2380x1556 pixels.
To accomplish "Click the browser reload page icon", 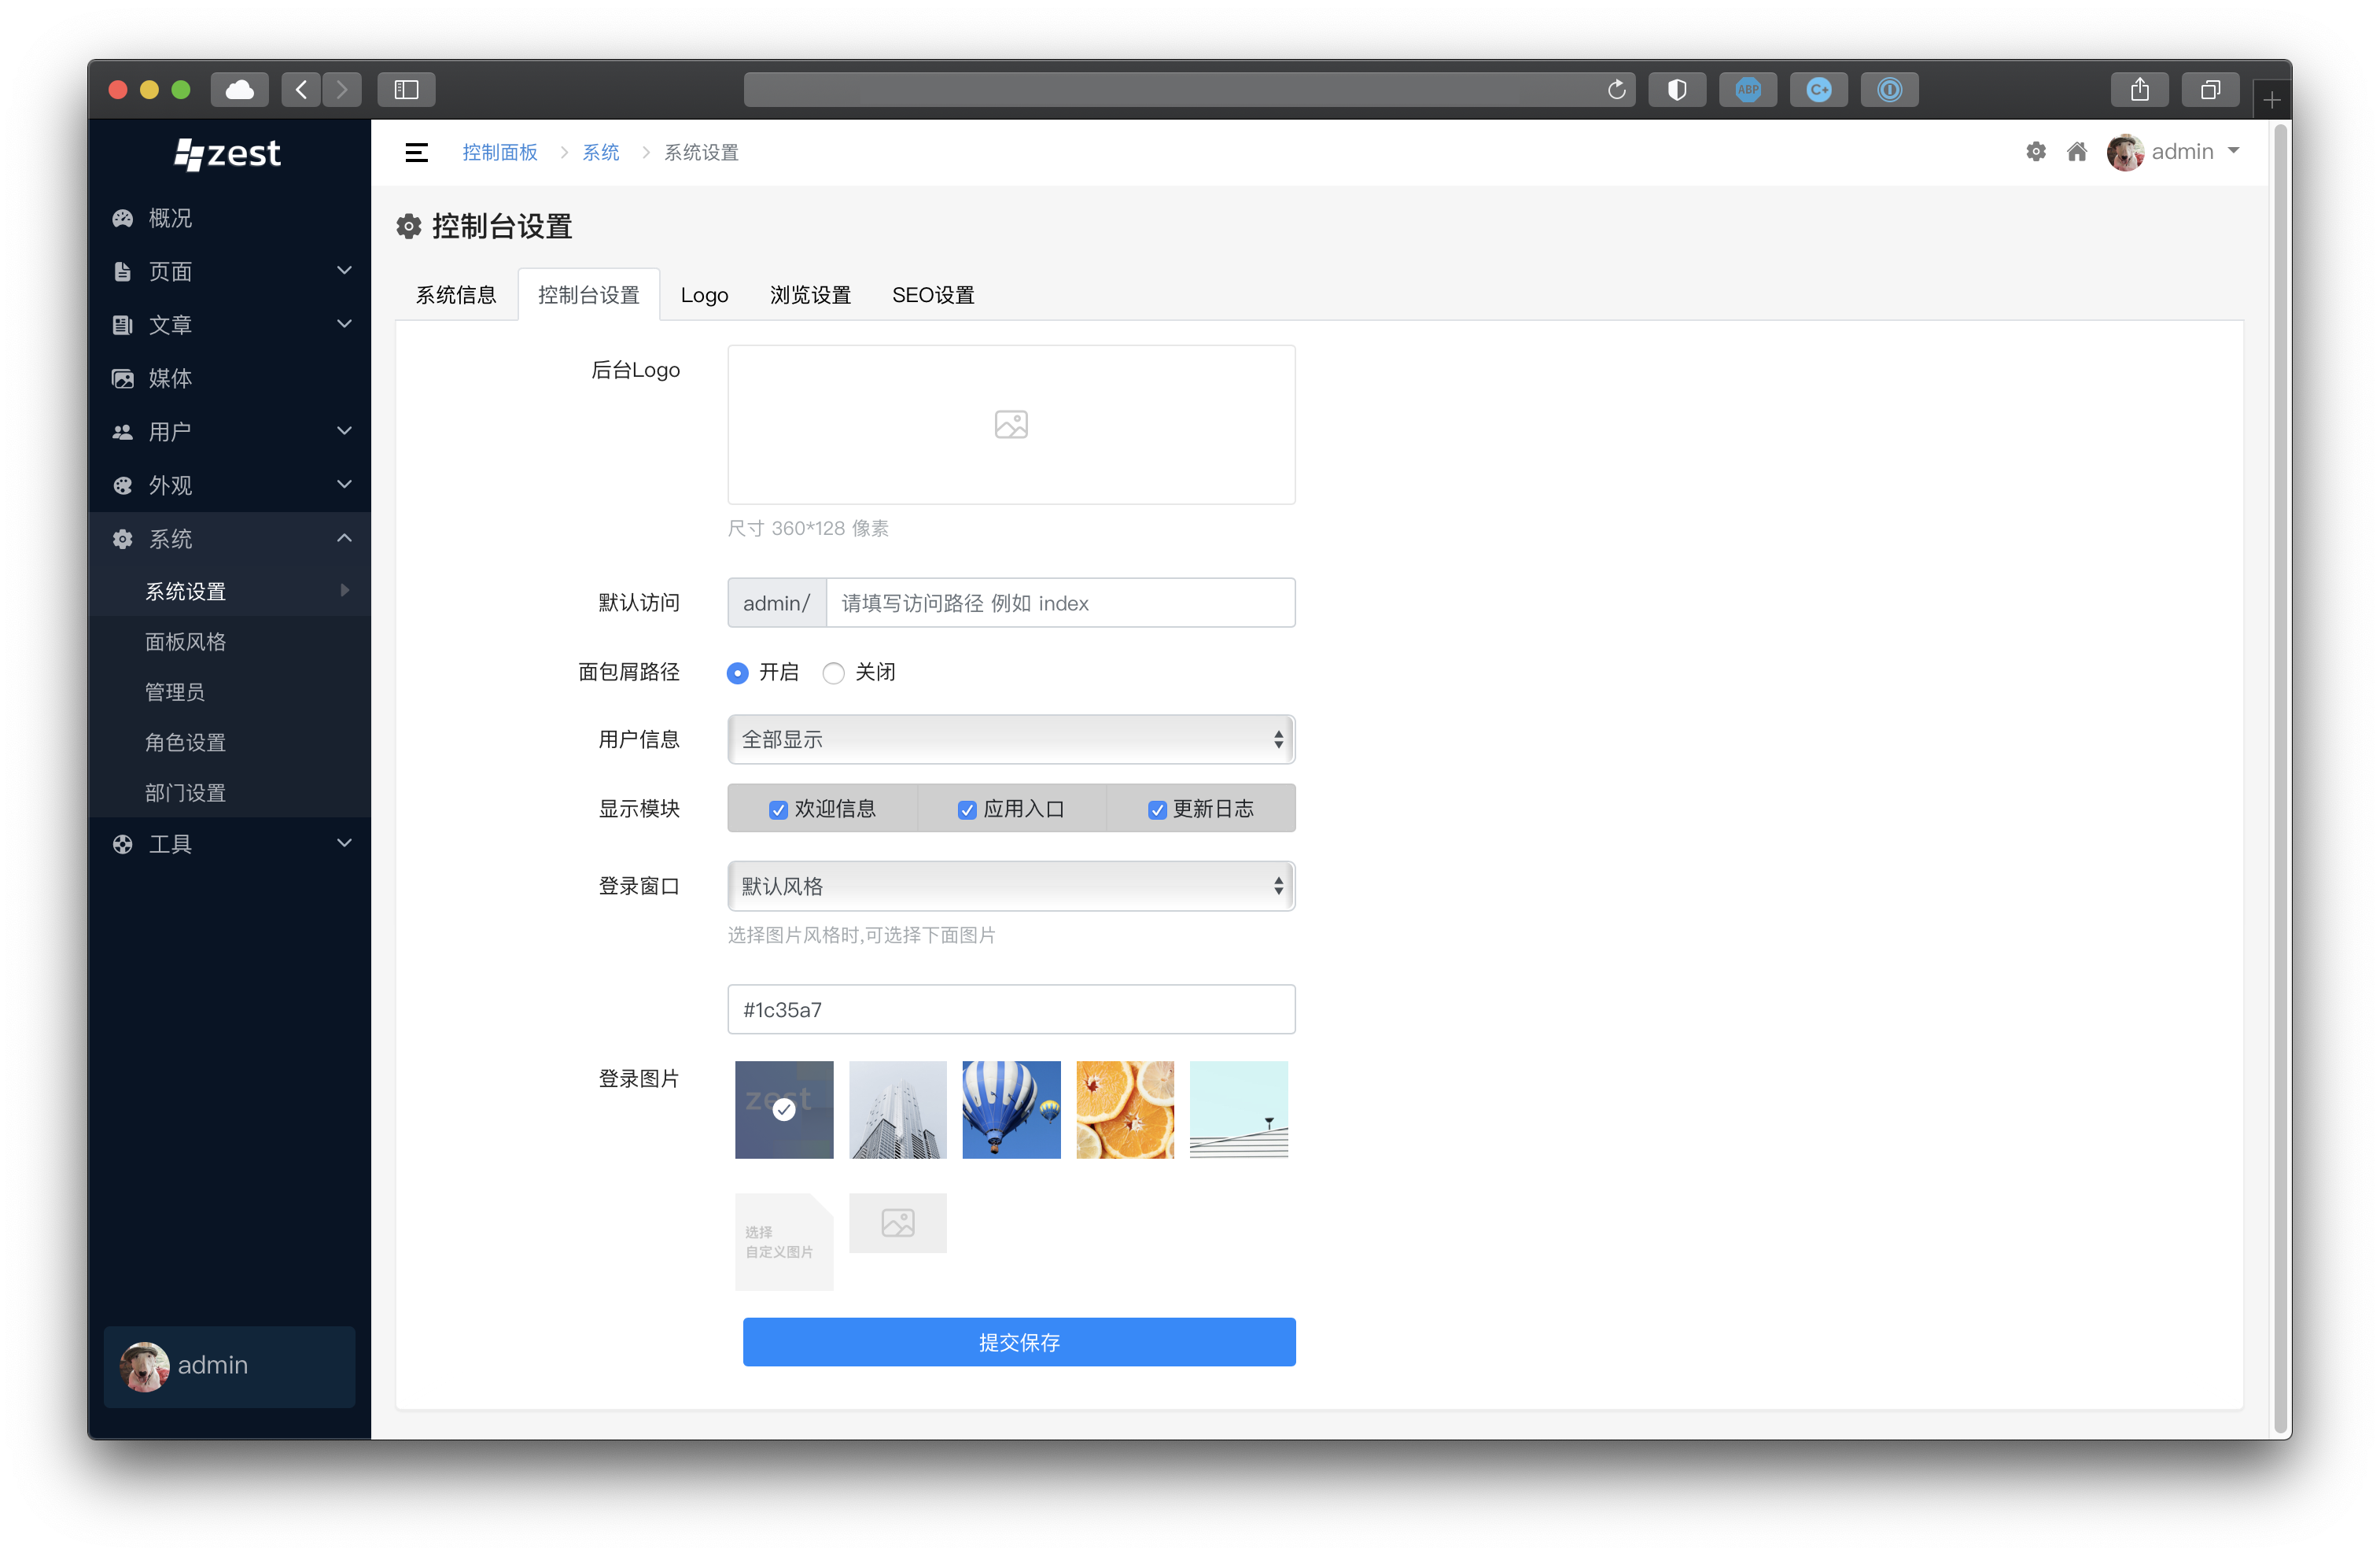I will [1616, 90].
